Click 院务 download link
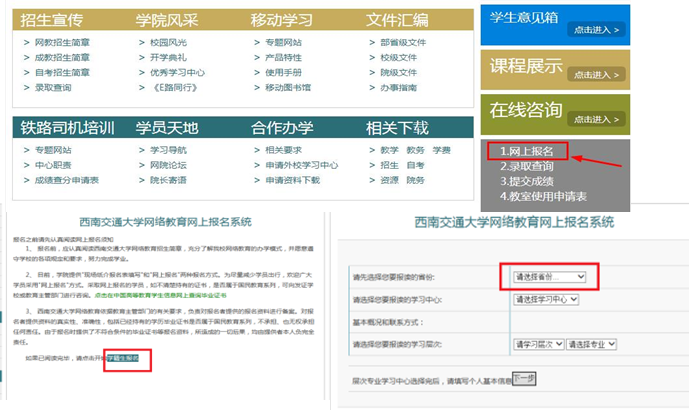The width and height of the screenshot is (690, 412). coord(415,180)
